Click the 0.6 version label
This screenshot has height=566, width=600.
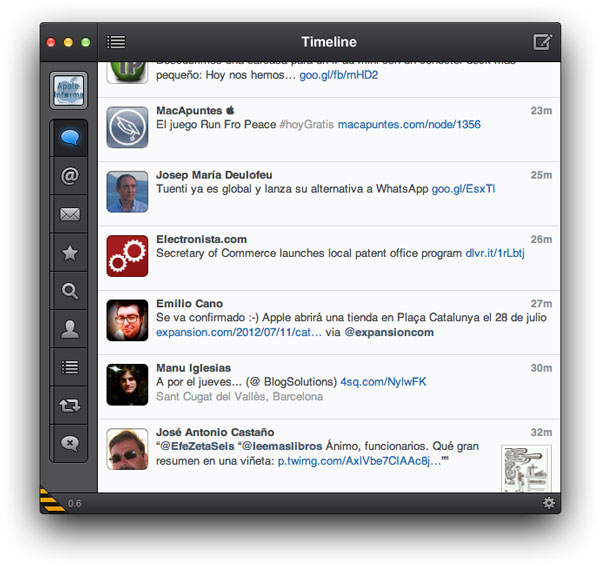[75, 503]
